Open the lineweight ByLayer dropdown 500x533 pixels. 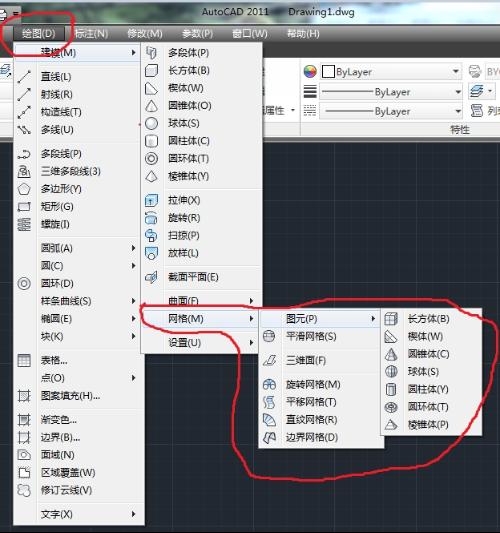point(458,92)
